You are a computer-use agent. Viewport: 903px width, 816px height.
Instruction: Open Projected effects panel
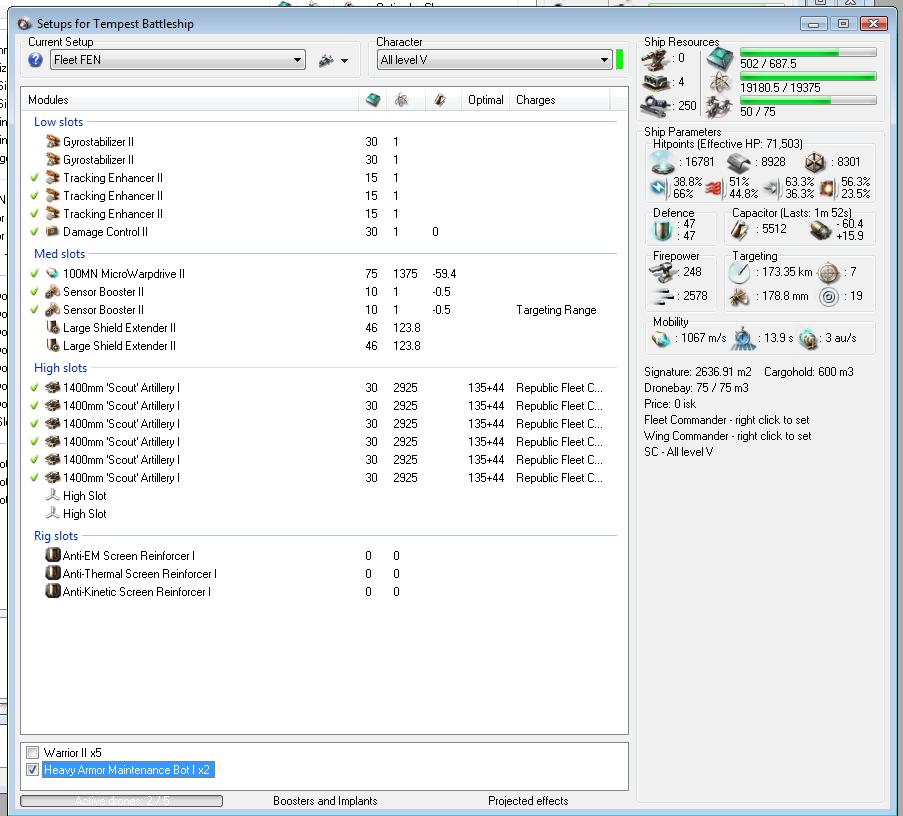coord(528,801)
